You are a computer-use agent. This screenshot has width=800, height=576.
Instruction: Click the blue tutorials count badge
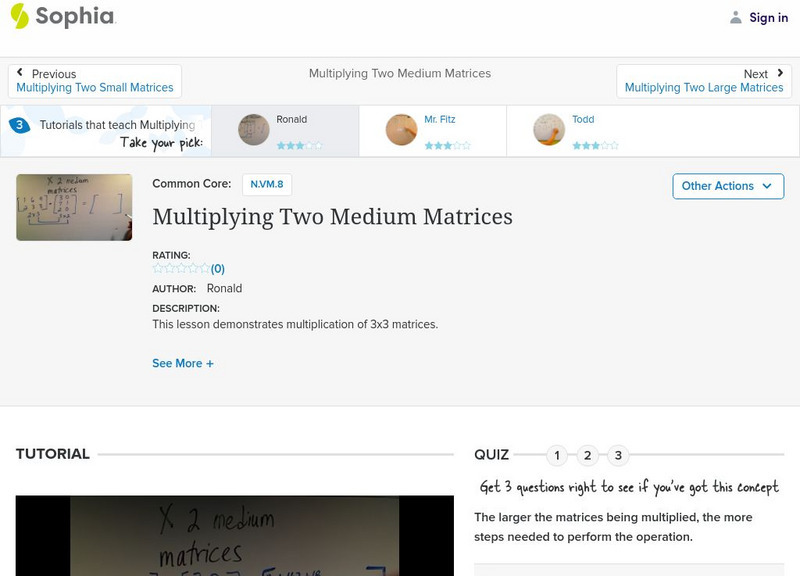pos(17,124)
